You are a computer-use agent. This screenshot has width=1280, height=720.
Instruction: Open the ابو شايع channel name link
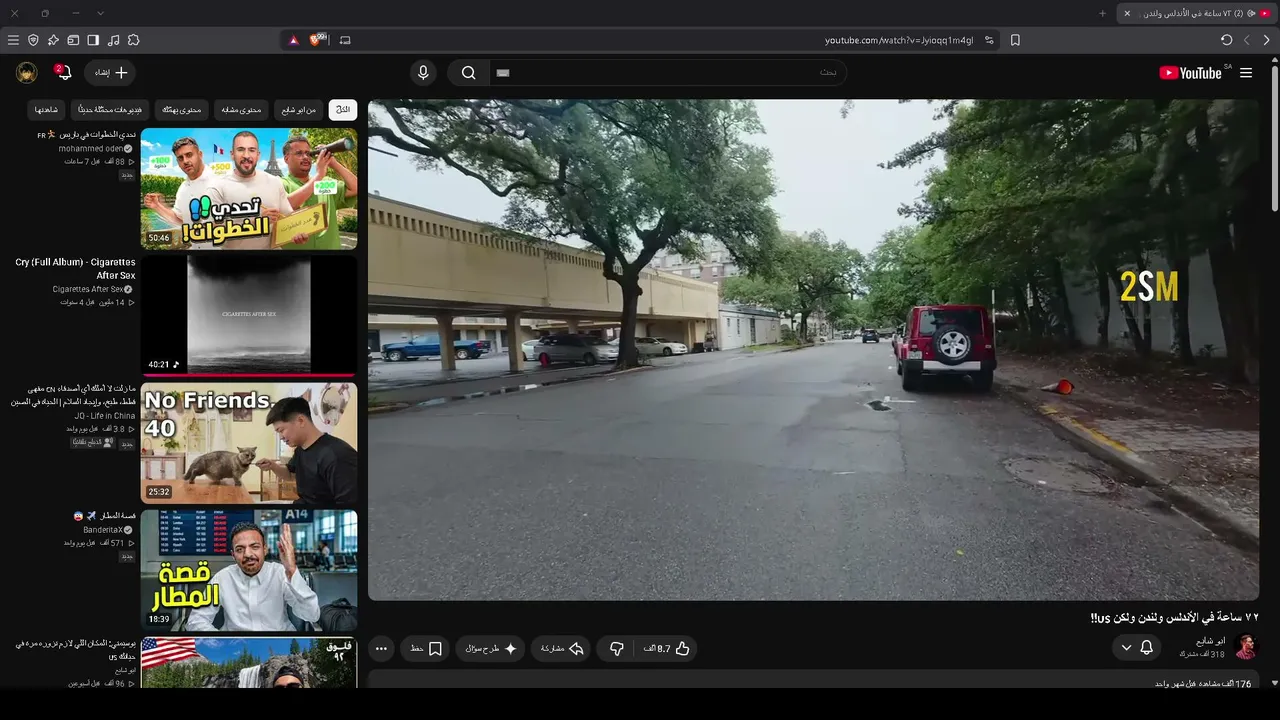[1210, 641]
